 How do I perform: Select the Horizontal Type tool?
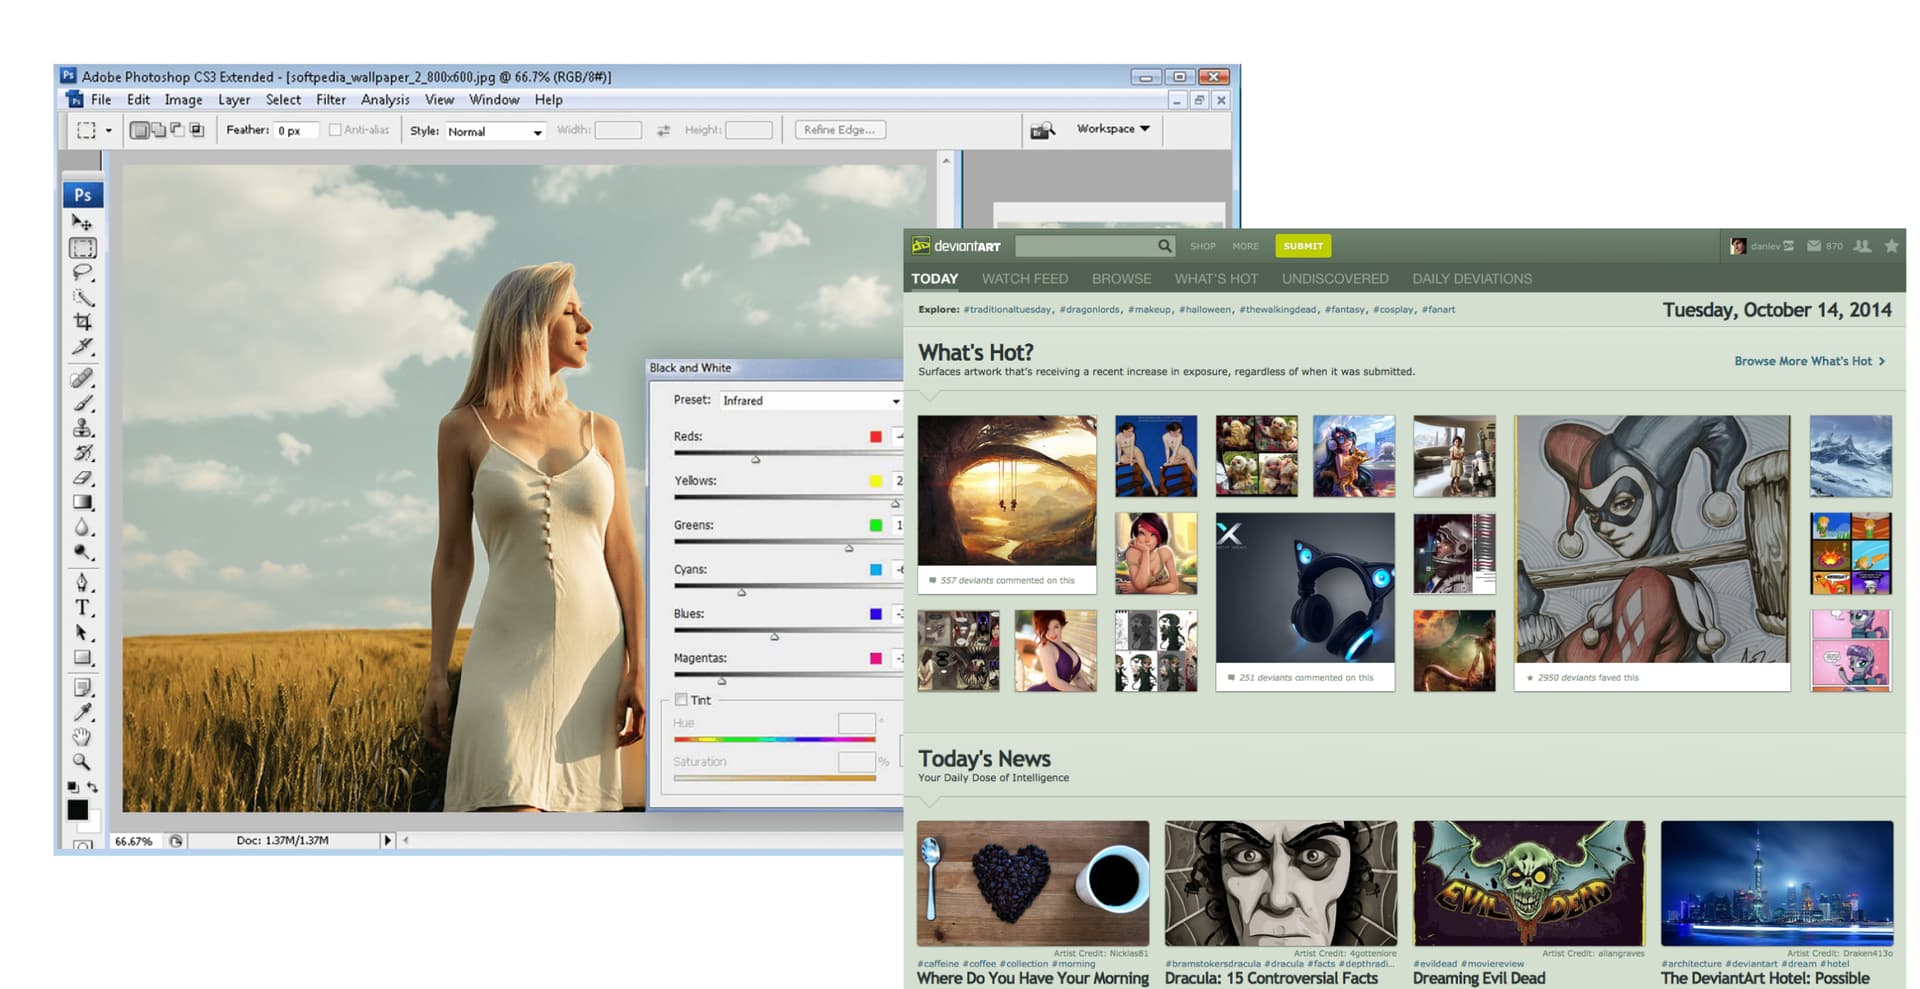(x=82, y=607)
